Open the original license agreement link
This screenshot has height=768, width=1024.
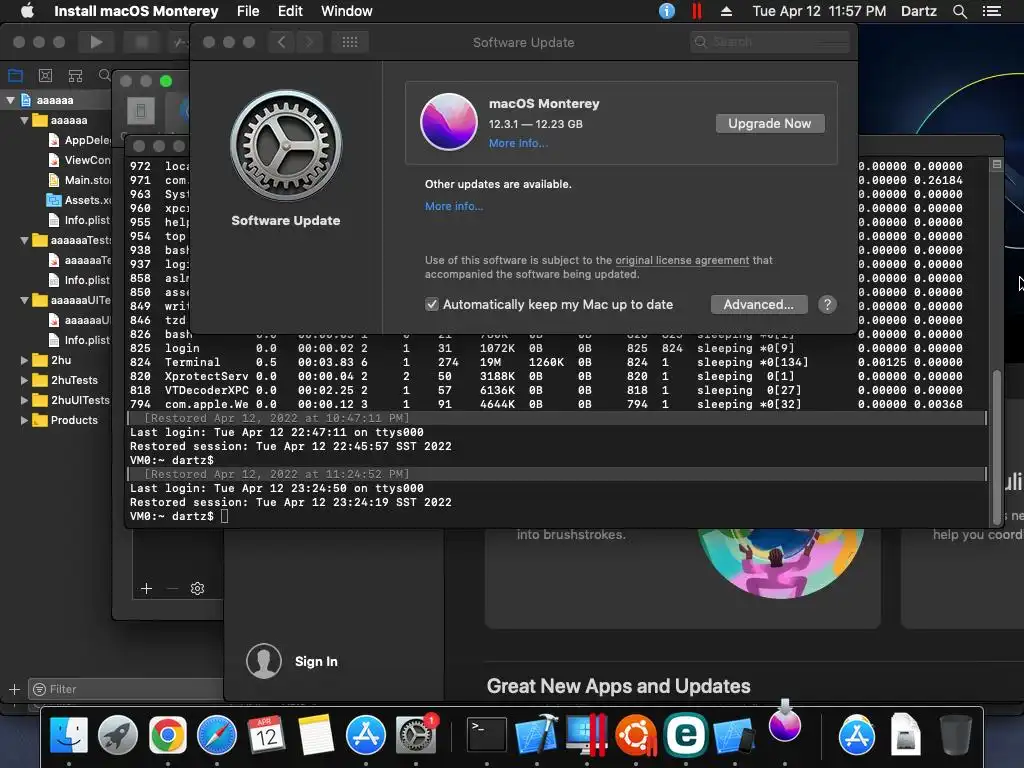[682, 260]
